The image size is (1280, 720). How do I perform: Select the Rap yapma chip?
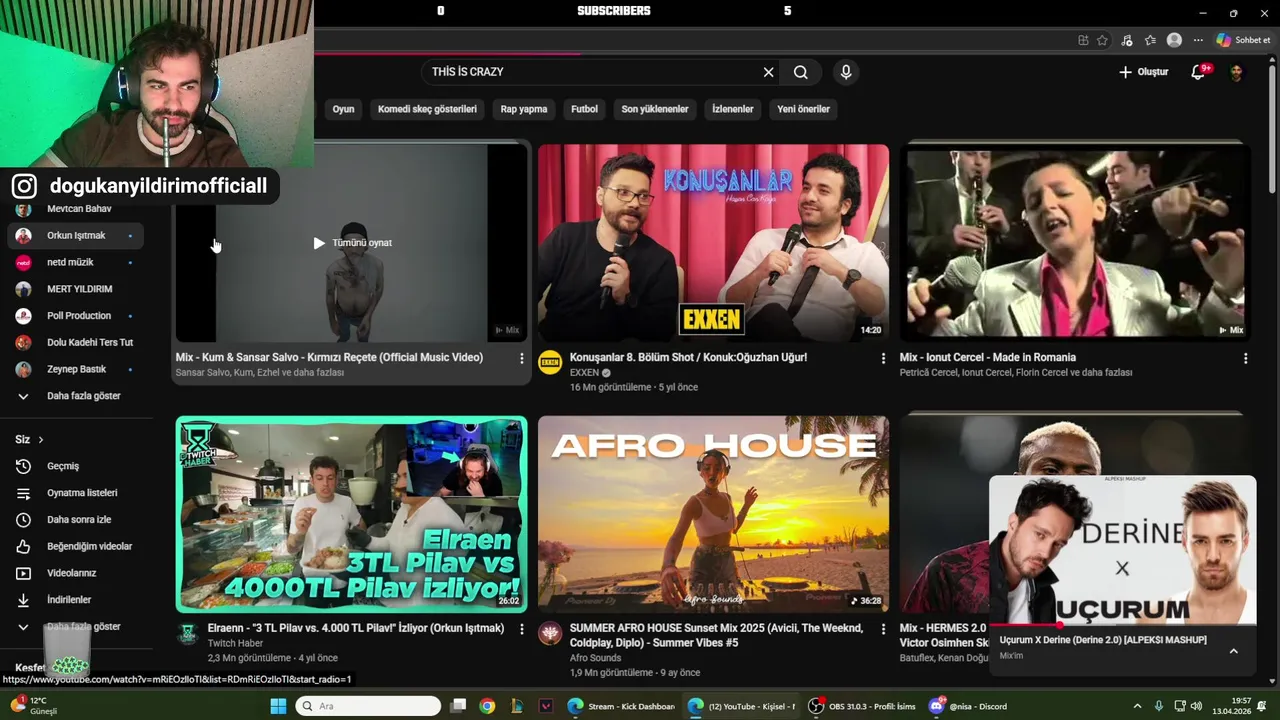pyautogui.click(x=524, y=109)
